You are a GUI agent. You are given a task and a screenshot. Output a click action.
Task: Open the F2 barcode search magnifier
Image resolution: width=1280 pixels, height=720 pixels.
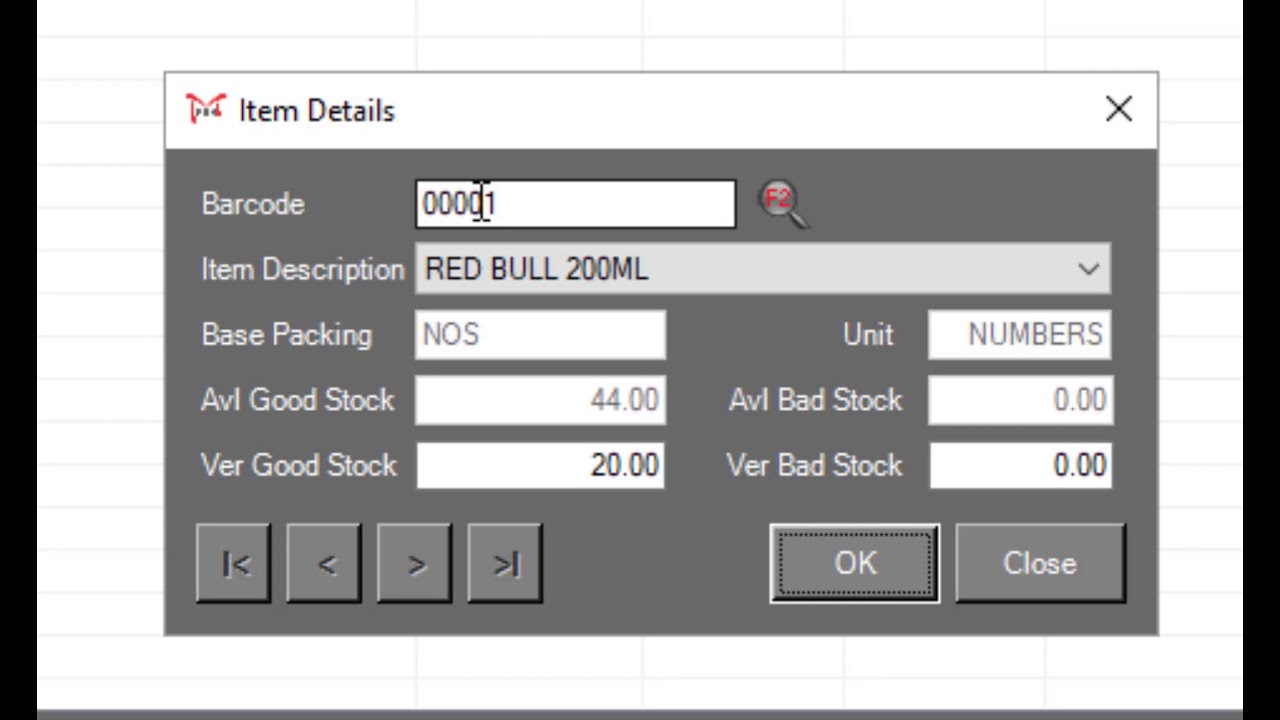782,204
